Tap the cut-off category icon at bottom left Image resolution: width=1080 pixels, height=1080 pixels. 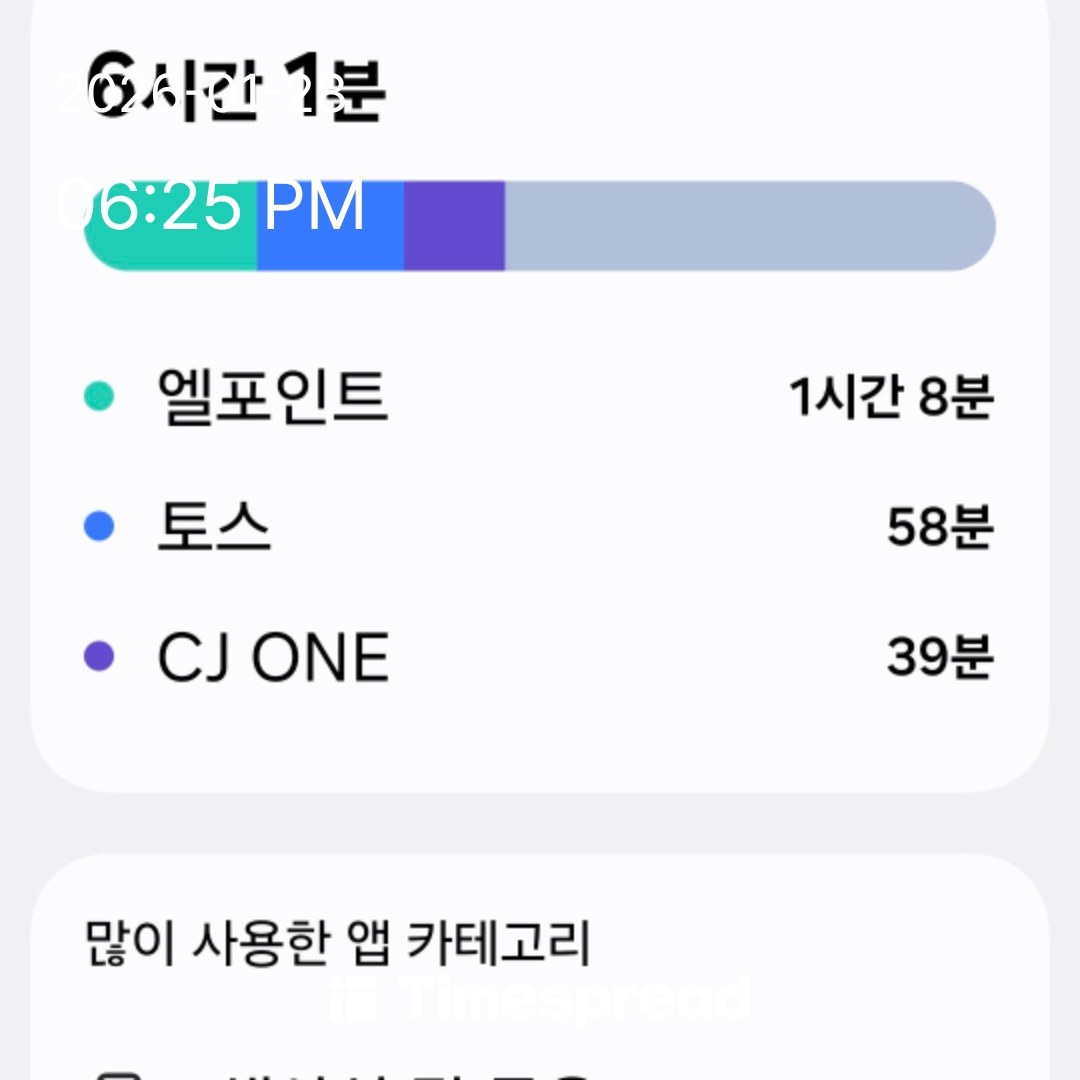pyautogui.click(x=116, y=1074)
